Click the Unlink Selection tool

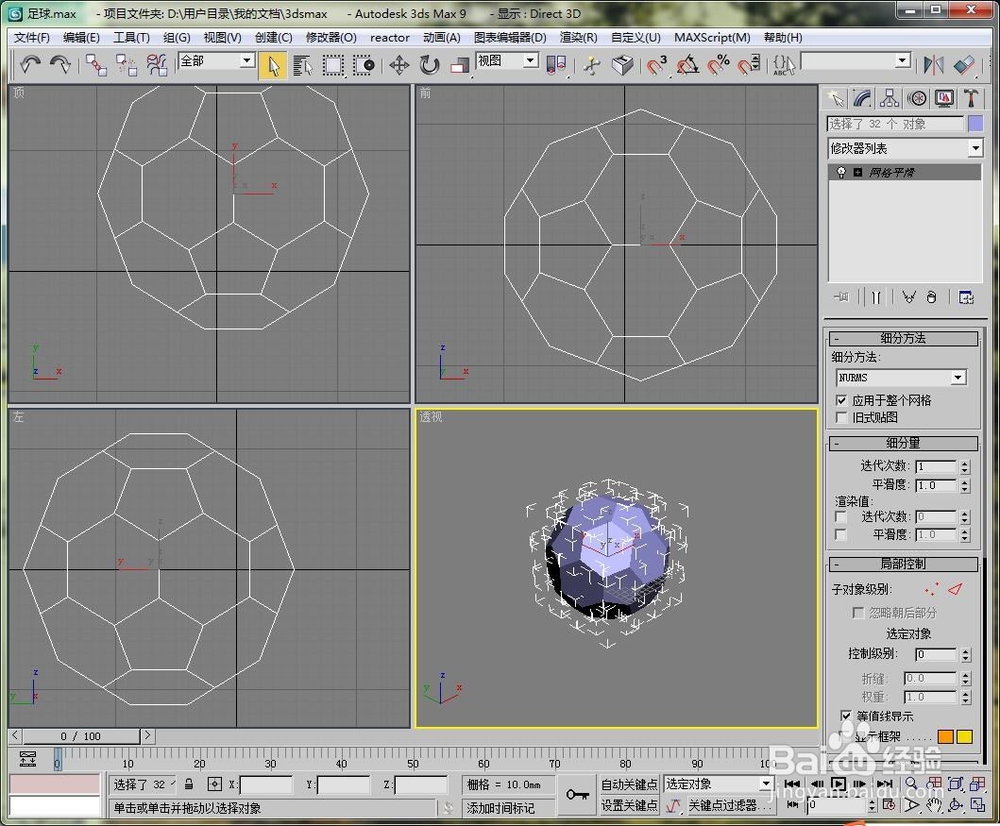click(x=126, y=65)
